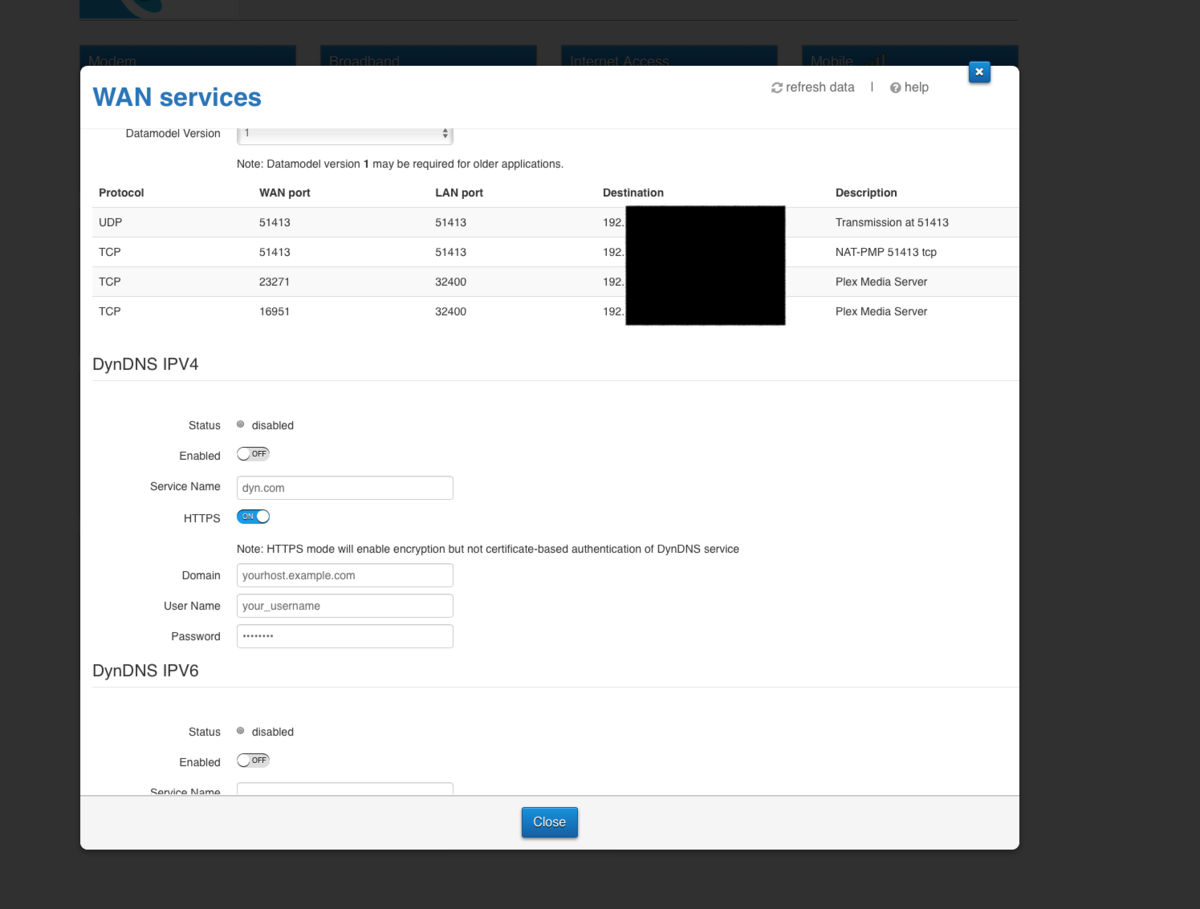Turn off the HTTPS switch
Viewport: 1200px width, 909px height.
tap(253, 517)
